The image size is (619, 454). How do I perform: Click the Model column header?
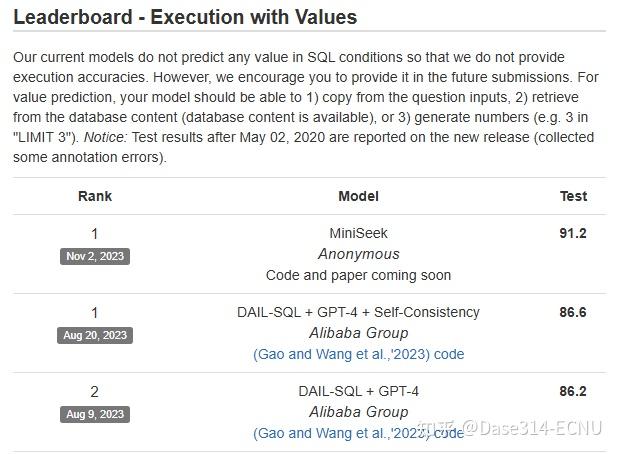pos(358,196)
